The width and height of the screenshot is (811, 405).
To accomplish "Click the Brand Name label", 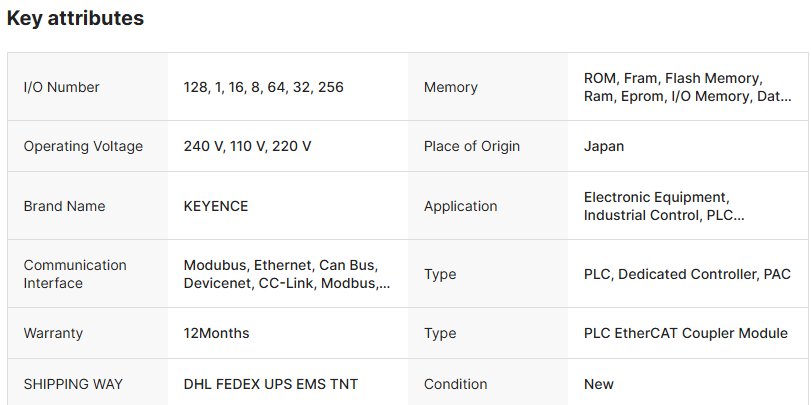I will [64, 206].
